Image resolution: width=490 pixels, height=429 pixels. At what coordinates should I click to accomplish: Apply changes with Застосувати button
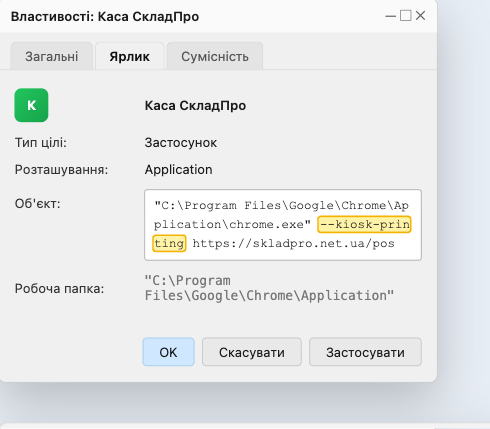365,352
